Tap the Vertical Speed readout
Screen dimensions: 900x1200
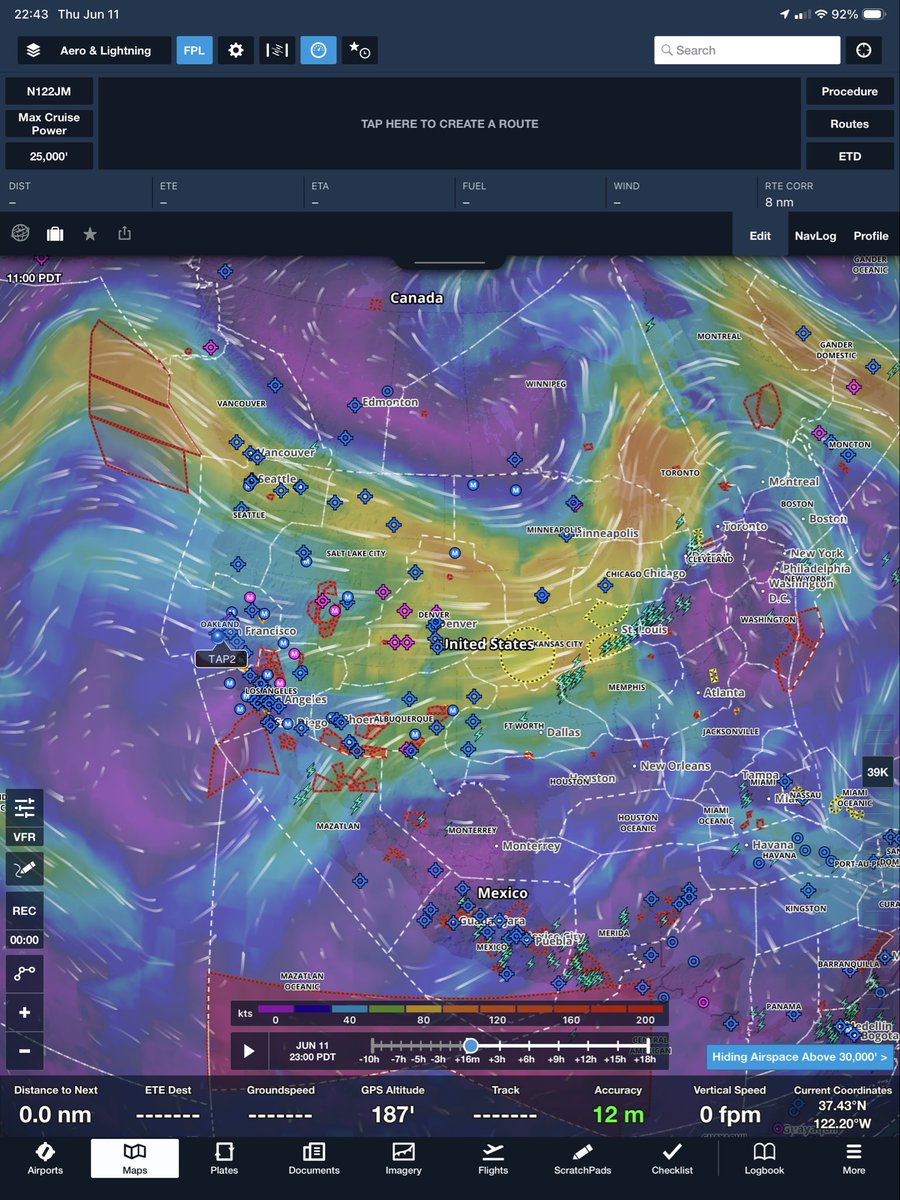pos(730,1104)
